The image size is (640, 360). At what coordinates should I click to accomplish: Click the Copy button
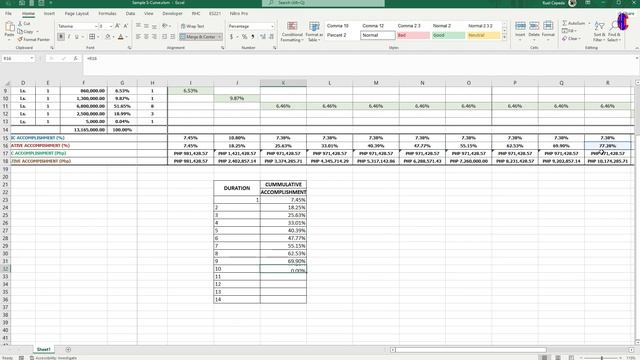(x=26, y=31)
